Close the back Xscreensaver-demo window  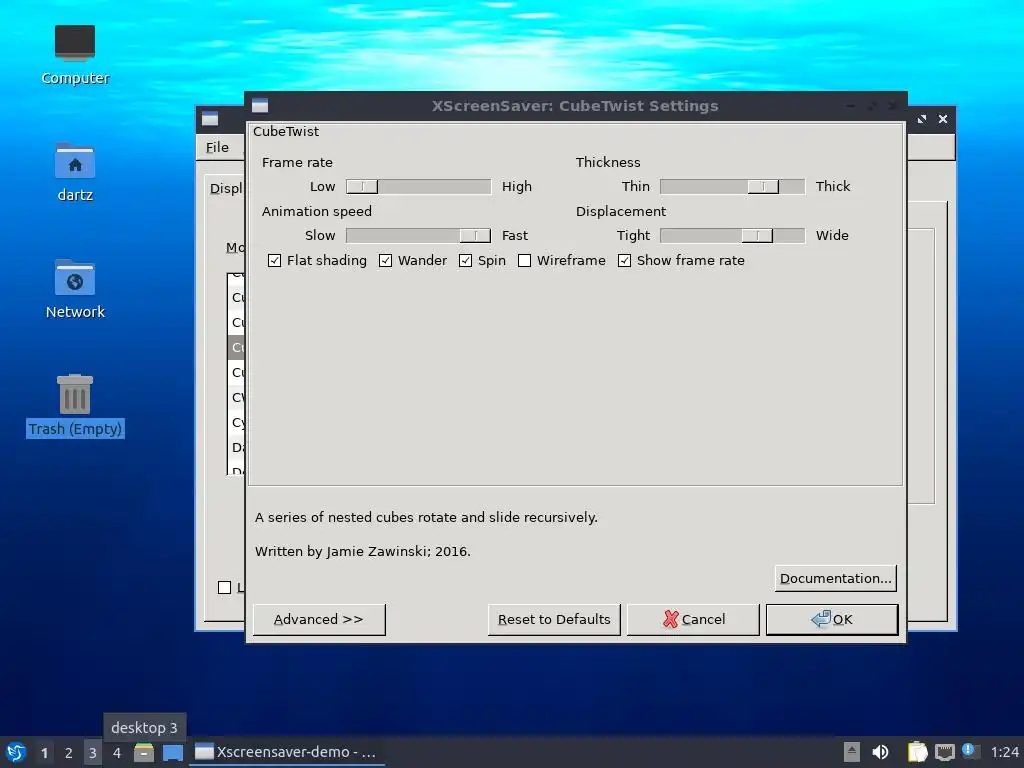pyautogui.click(x=942, y=120)
